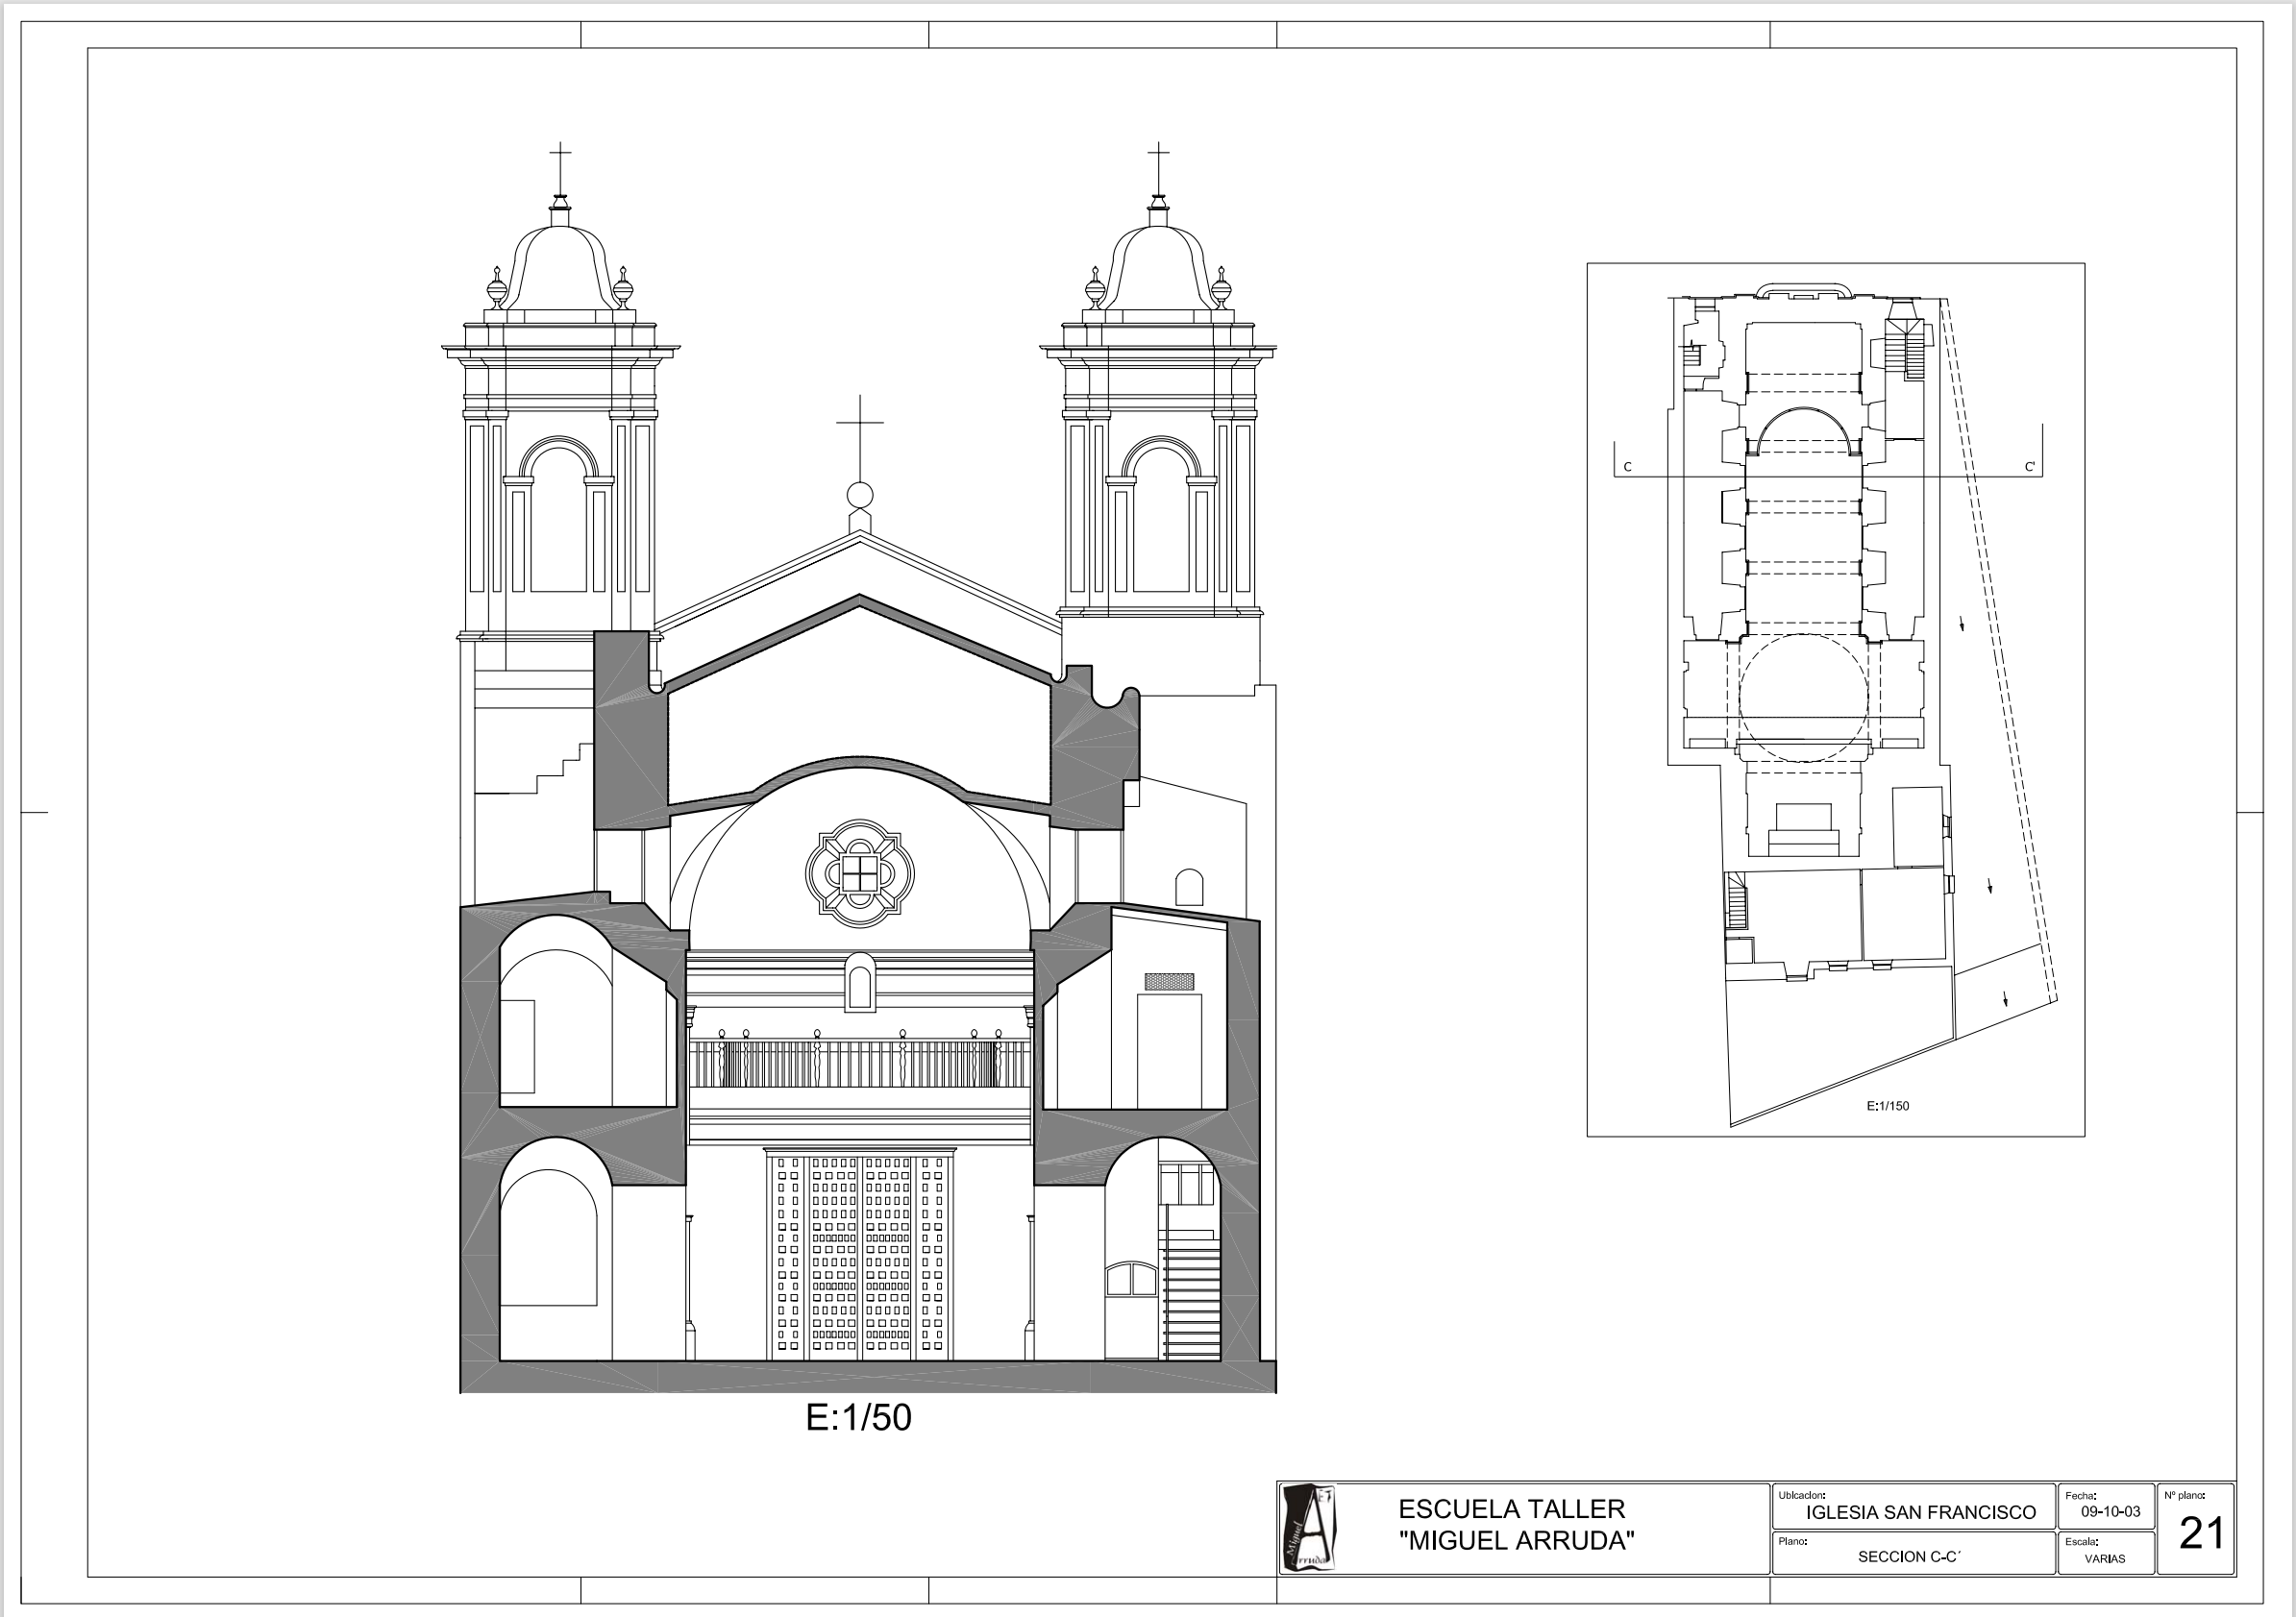Click the Miguel Arruda logo in title block
This screenshot has height=1617, width=2296.
click(1309, 1528)
